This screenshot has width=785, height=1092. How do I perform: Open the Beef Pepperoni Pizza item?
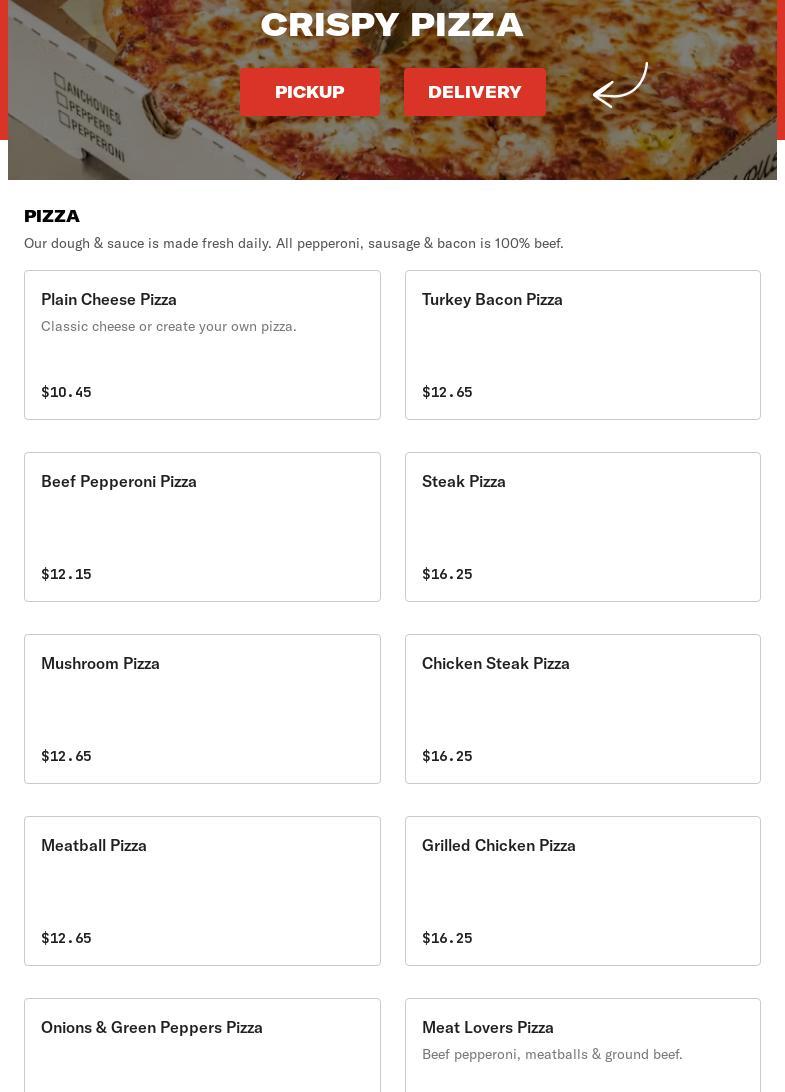[x=202, y=527]
